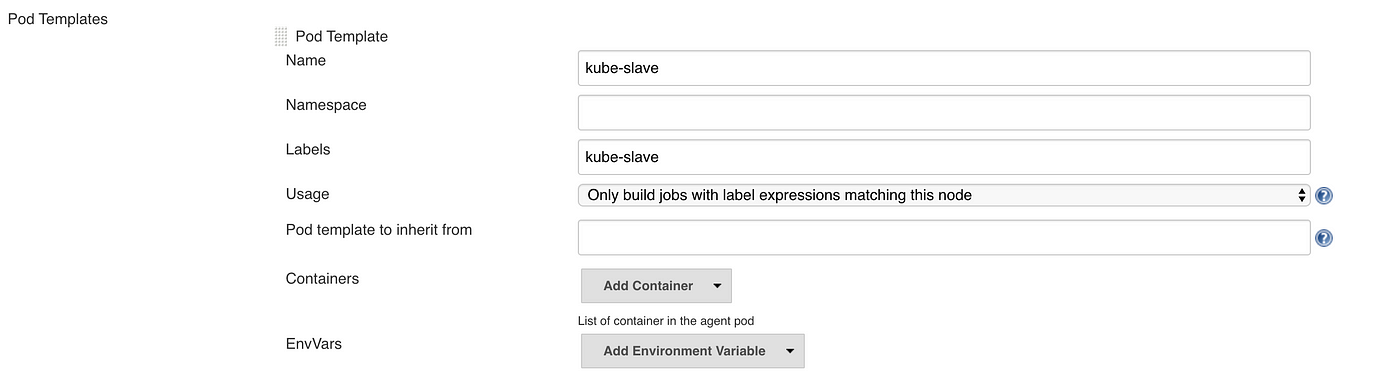
Task: Focus the Pod template to inherit from field
Action: tap(944, 238)
